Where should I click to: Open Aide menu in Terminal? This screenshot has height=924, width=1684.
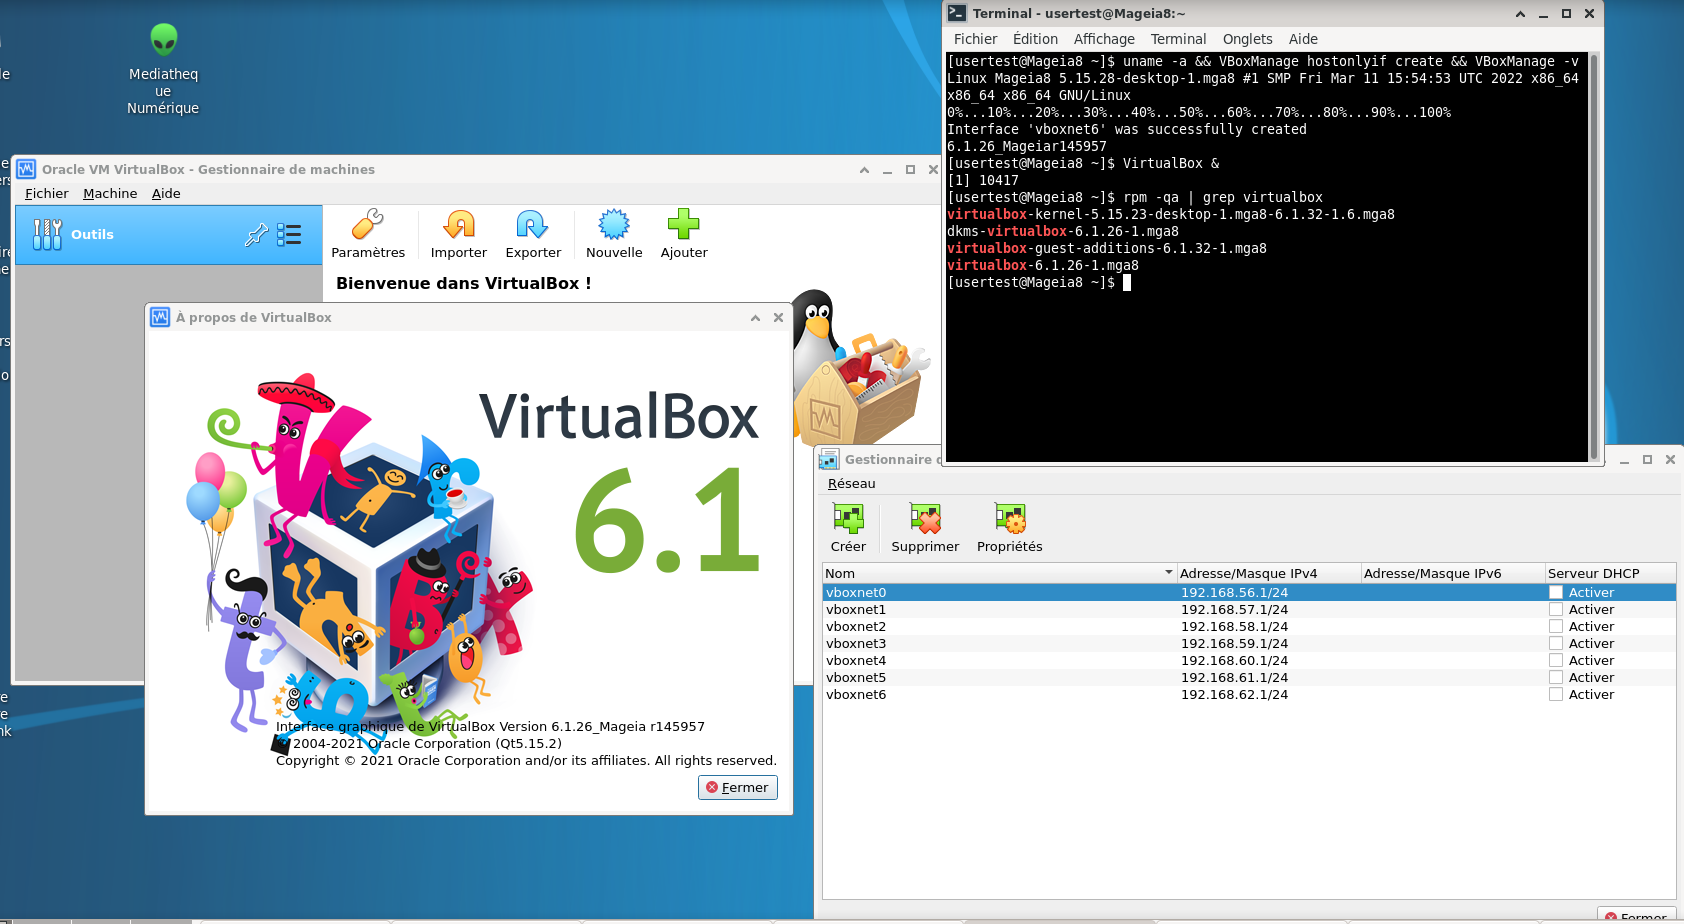pos(1303,39)
